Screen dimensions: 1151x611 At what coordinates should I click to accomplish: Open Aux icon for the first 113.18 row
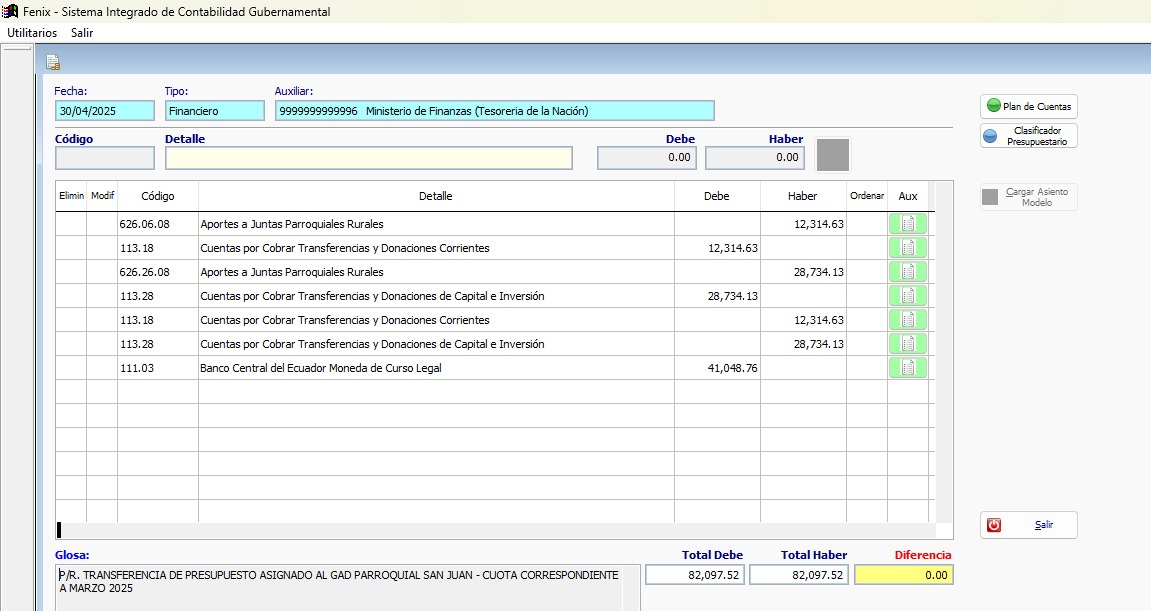pyautogui.click(x=908, y=248)
